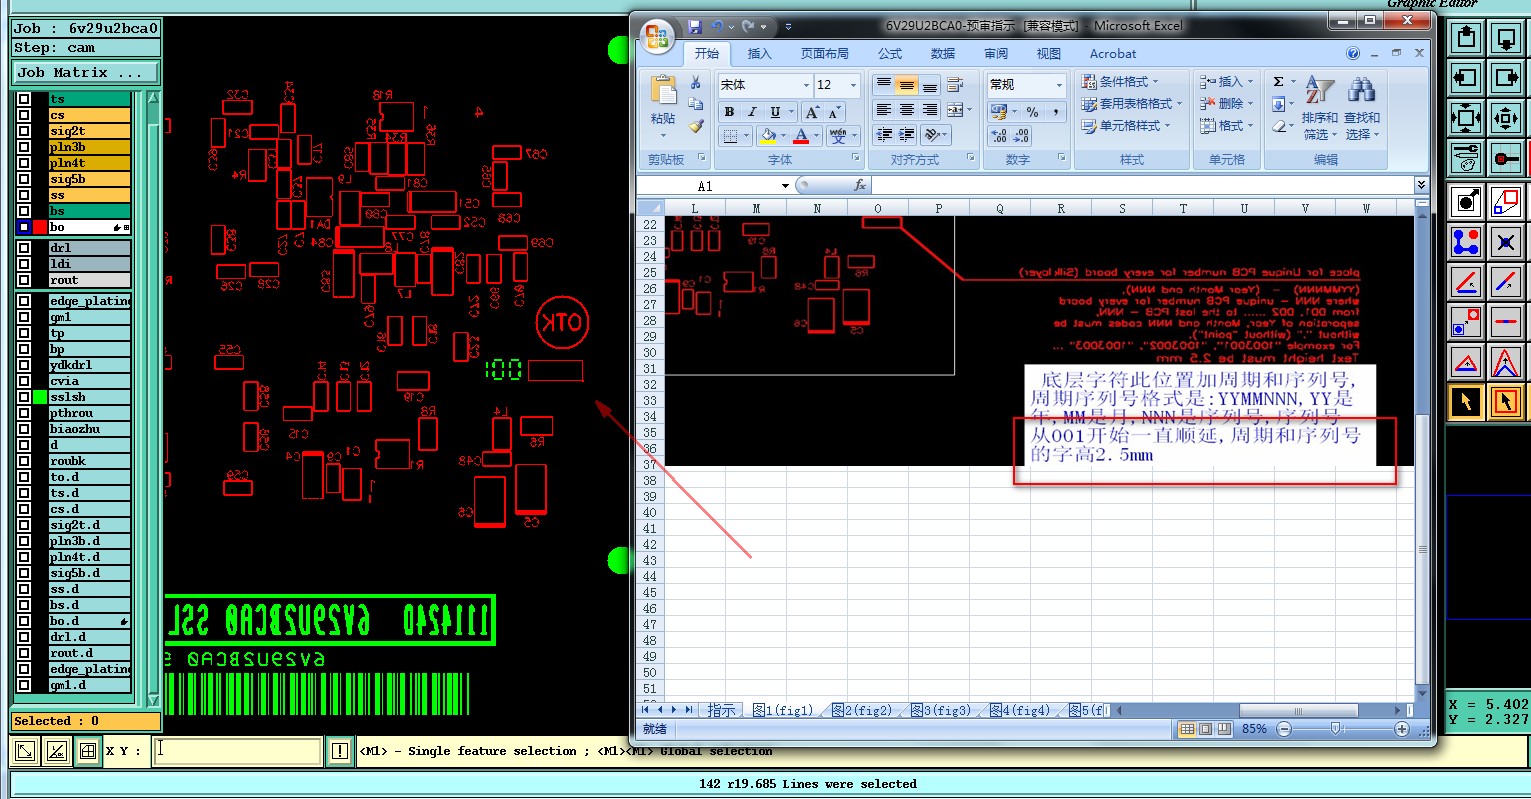The width and height of the screenshot is (1531, 799).
Task: Click the Fill Color yellow swatch
Action: [x=767, y=136]
